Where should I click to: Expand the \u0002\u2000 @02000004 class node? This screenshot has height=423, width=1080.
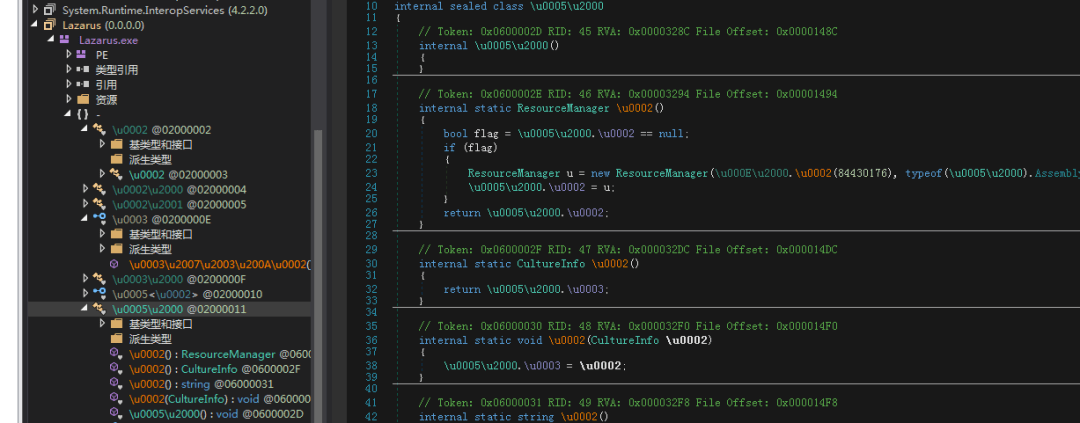click(85, 189)
